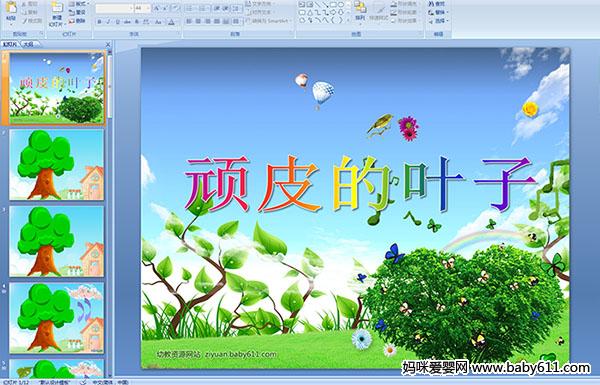Select the slide 2 tree thumbnail
The height and width of the screenshot is (385, 600).
57,165
